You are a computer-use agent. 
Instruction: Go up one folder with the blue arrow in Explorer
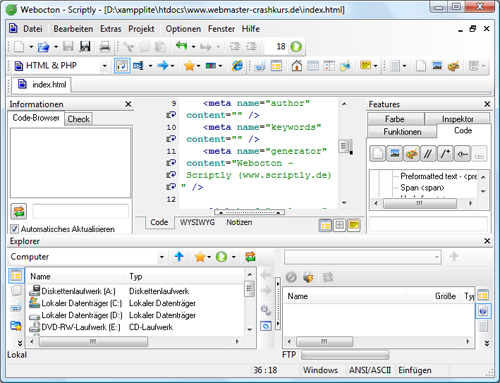pos(179,257)
